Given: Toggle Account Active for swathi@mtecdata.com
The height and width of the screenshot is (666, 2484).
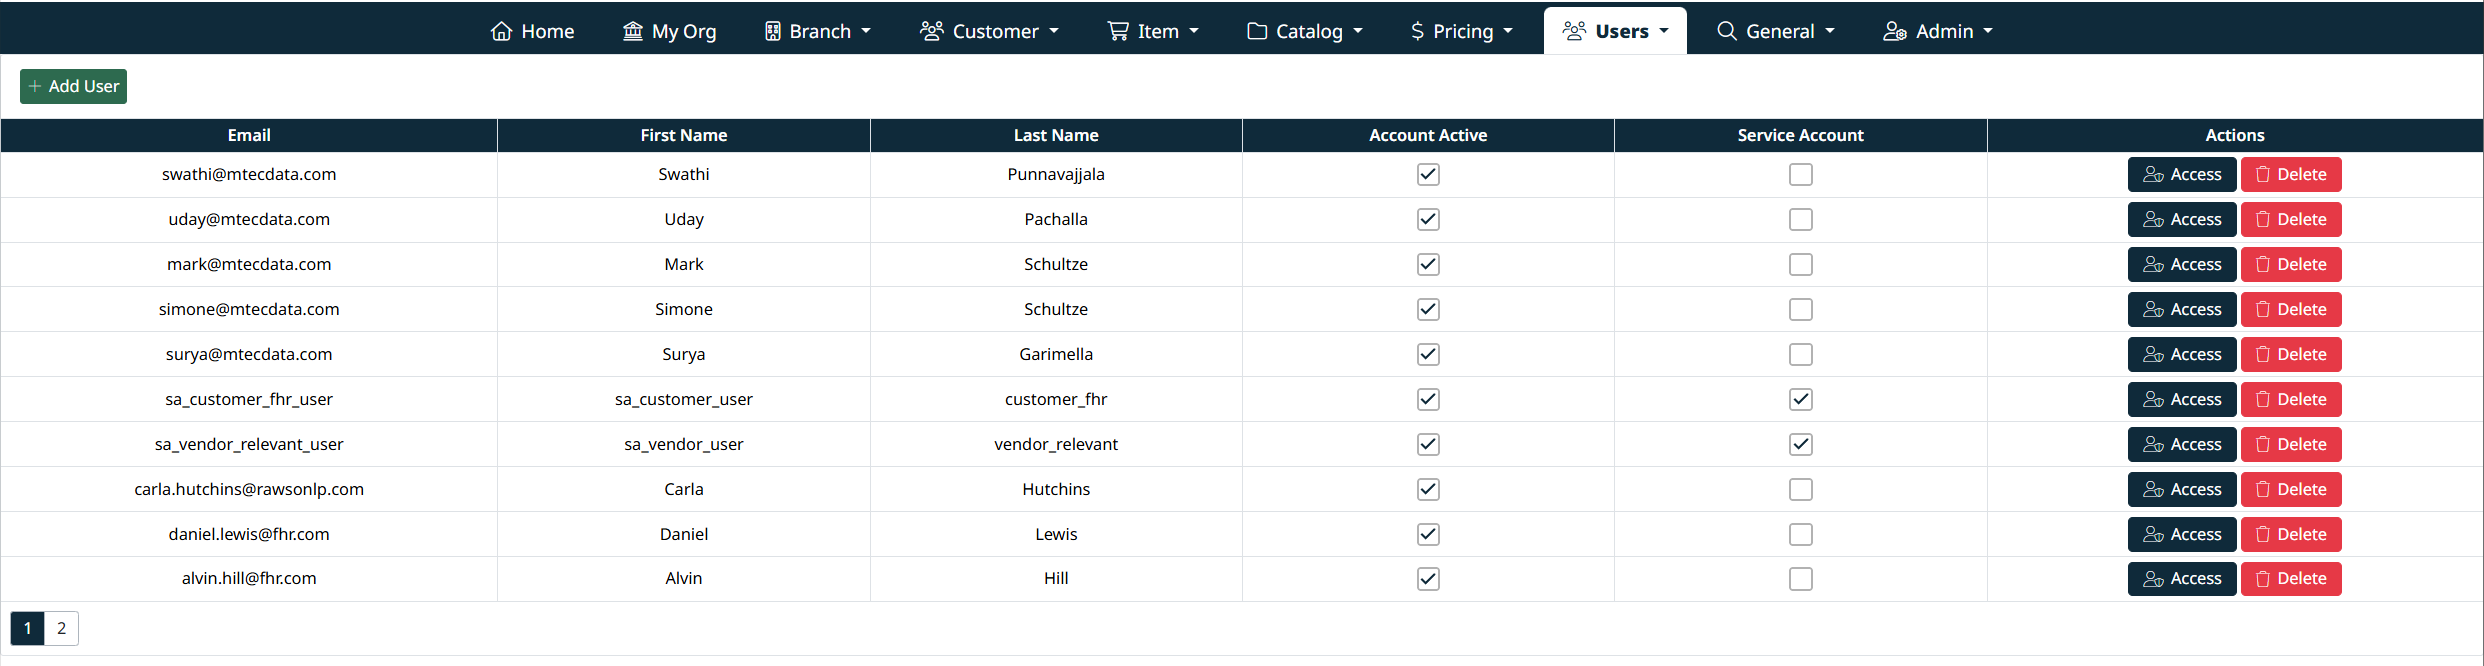Looking at the screenshot, I should pos(1427,174).
